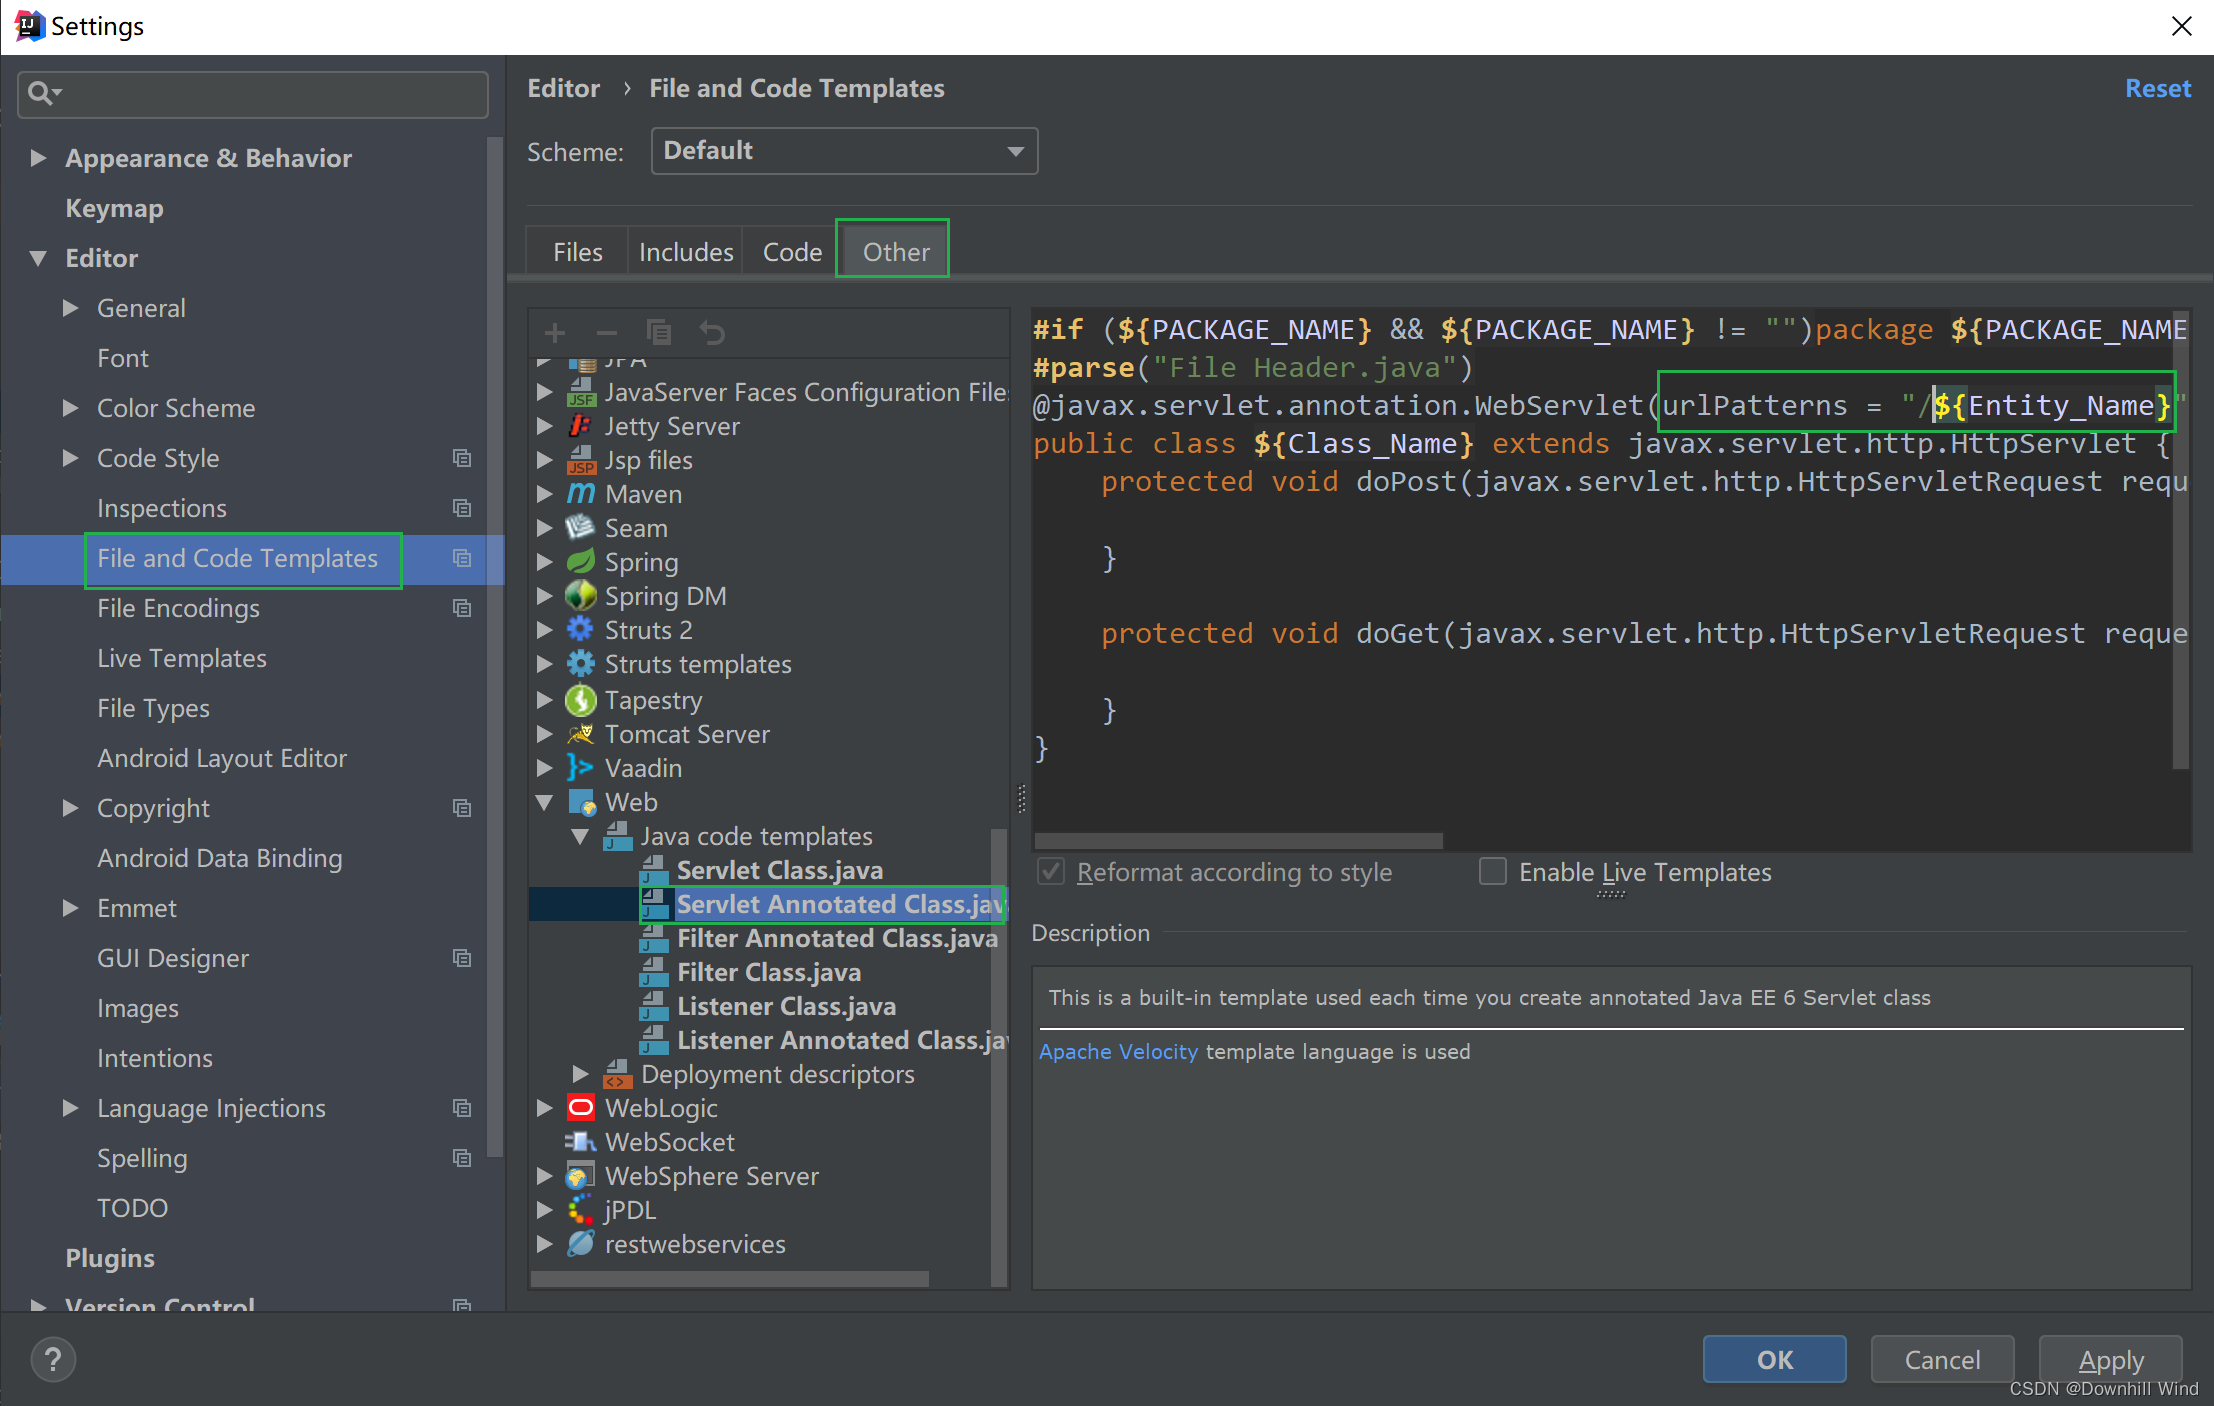Switch to the Files tab
2214x1406 pixels.
[577, 252]
